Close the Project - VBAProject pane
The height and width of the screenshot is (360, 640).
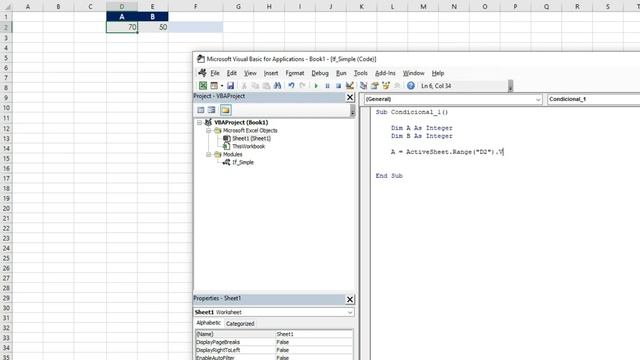click(x=350, y=97)
